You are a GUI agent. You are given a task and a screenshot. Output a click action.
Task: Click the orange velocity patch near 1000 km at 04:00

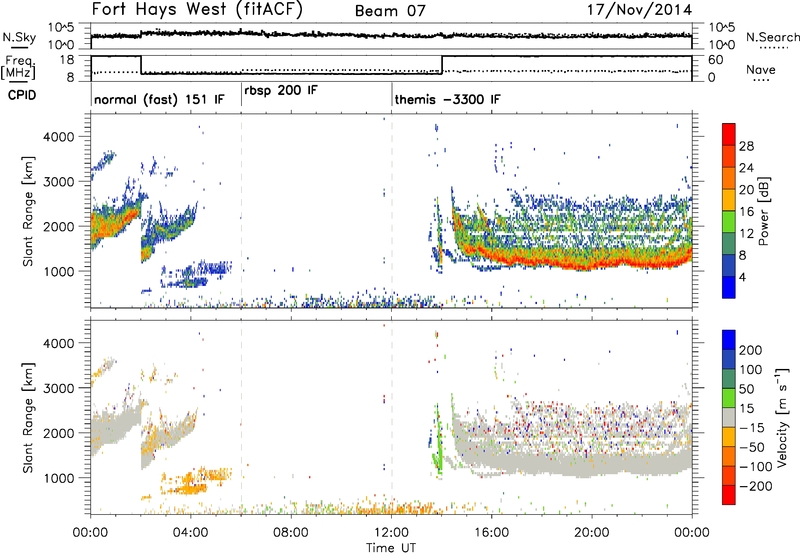(x=191, y=483)
